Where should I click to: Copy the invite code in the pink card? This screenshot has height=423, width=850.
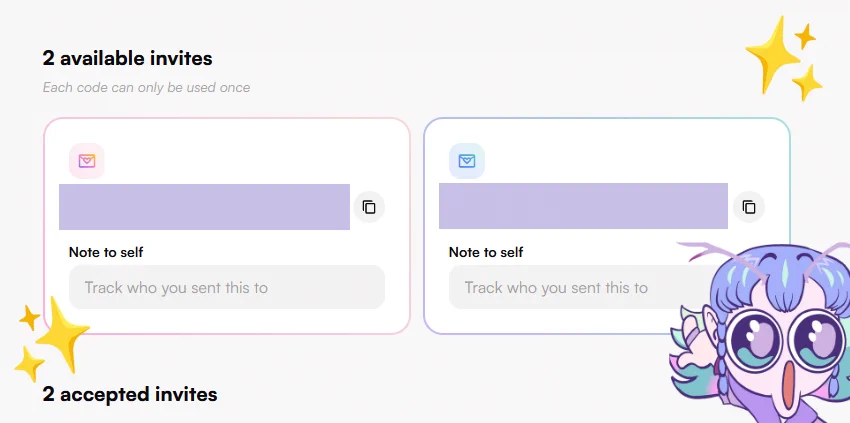click(369, 207)
